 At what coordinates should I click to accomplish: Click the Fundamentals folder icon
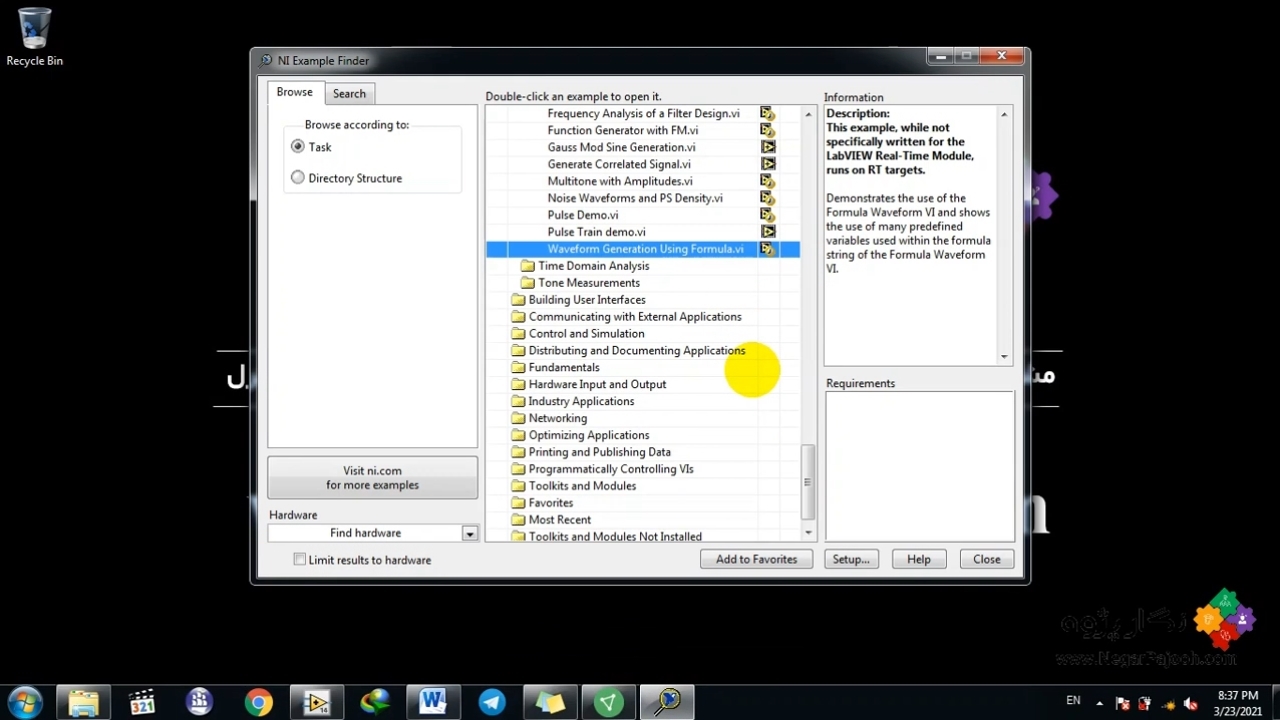point(517,368)
